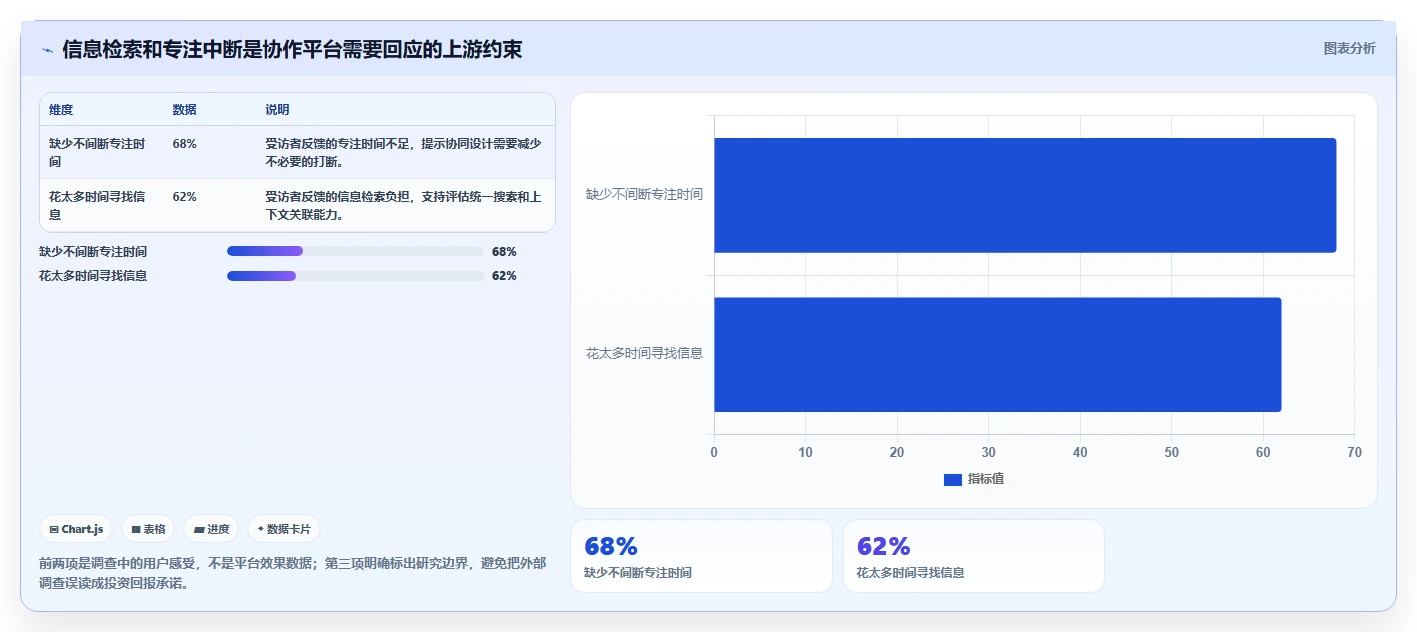This screenshot has height=632, width=1417.
Task: Click the 缺少不间断专注时间 chart bar
Action: [1025, 195]
